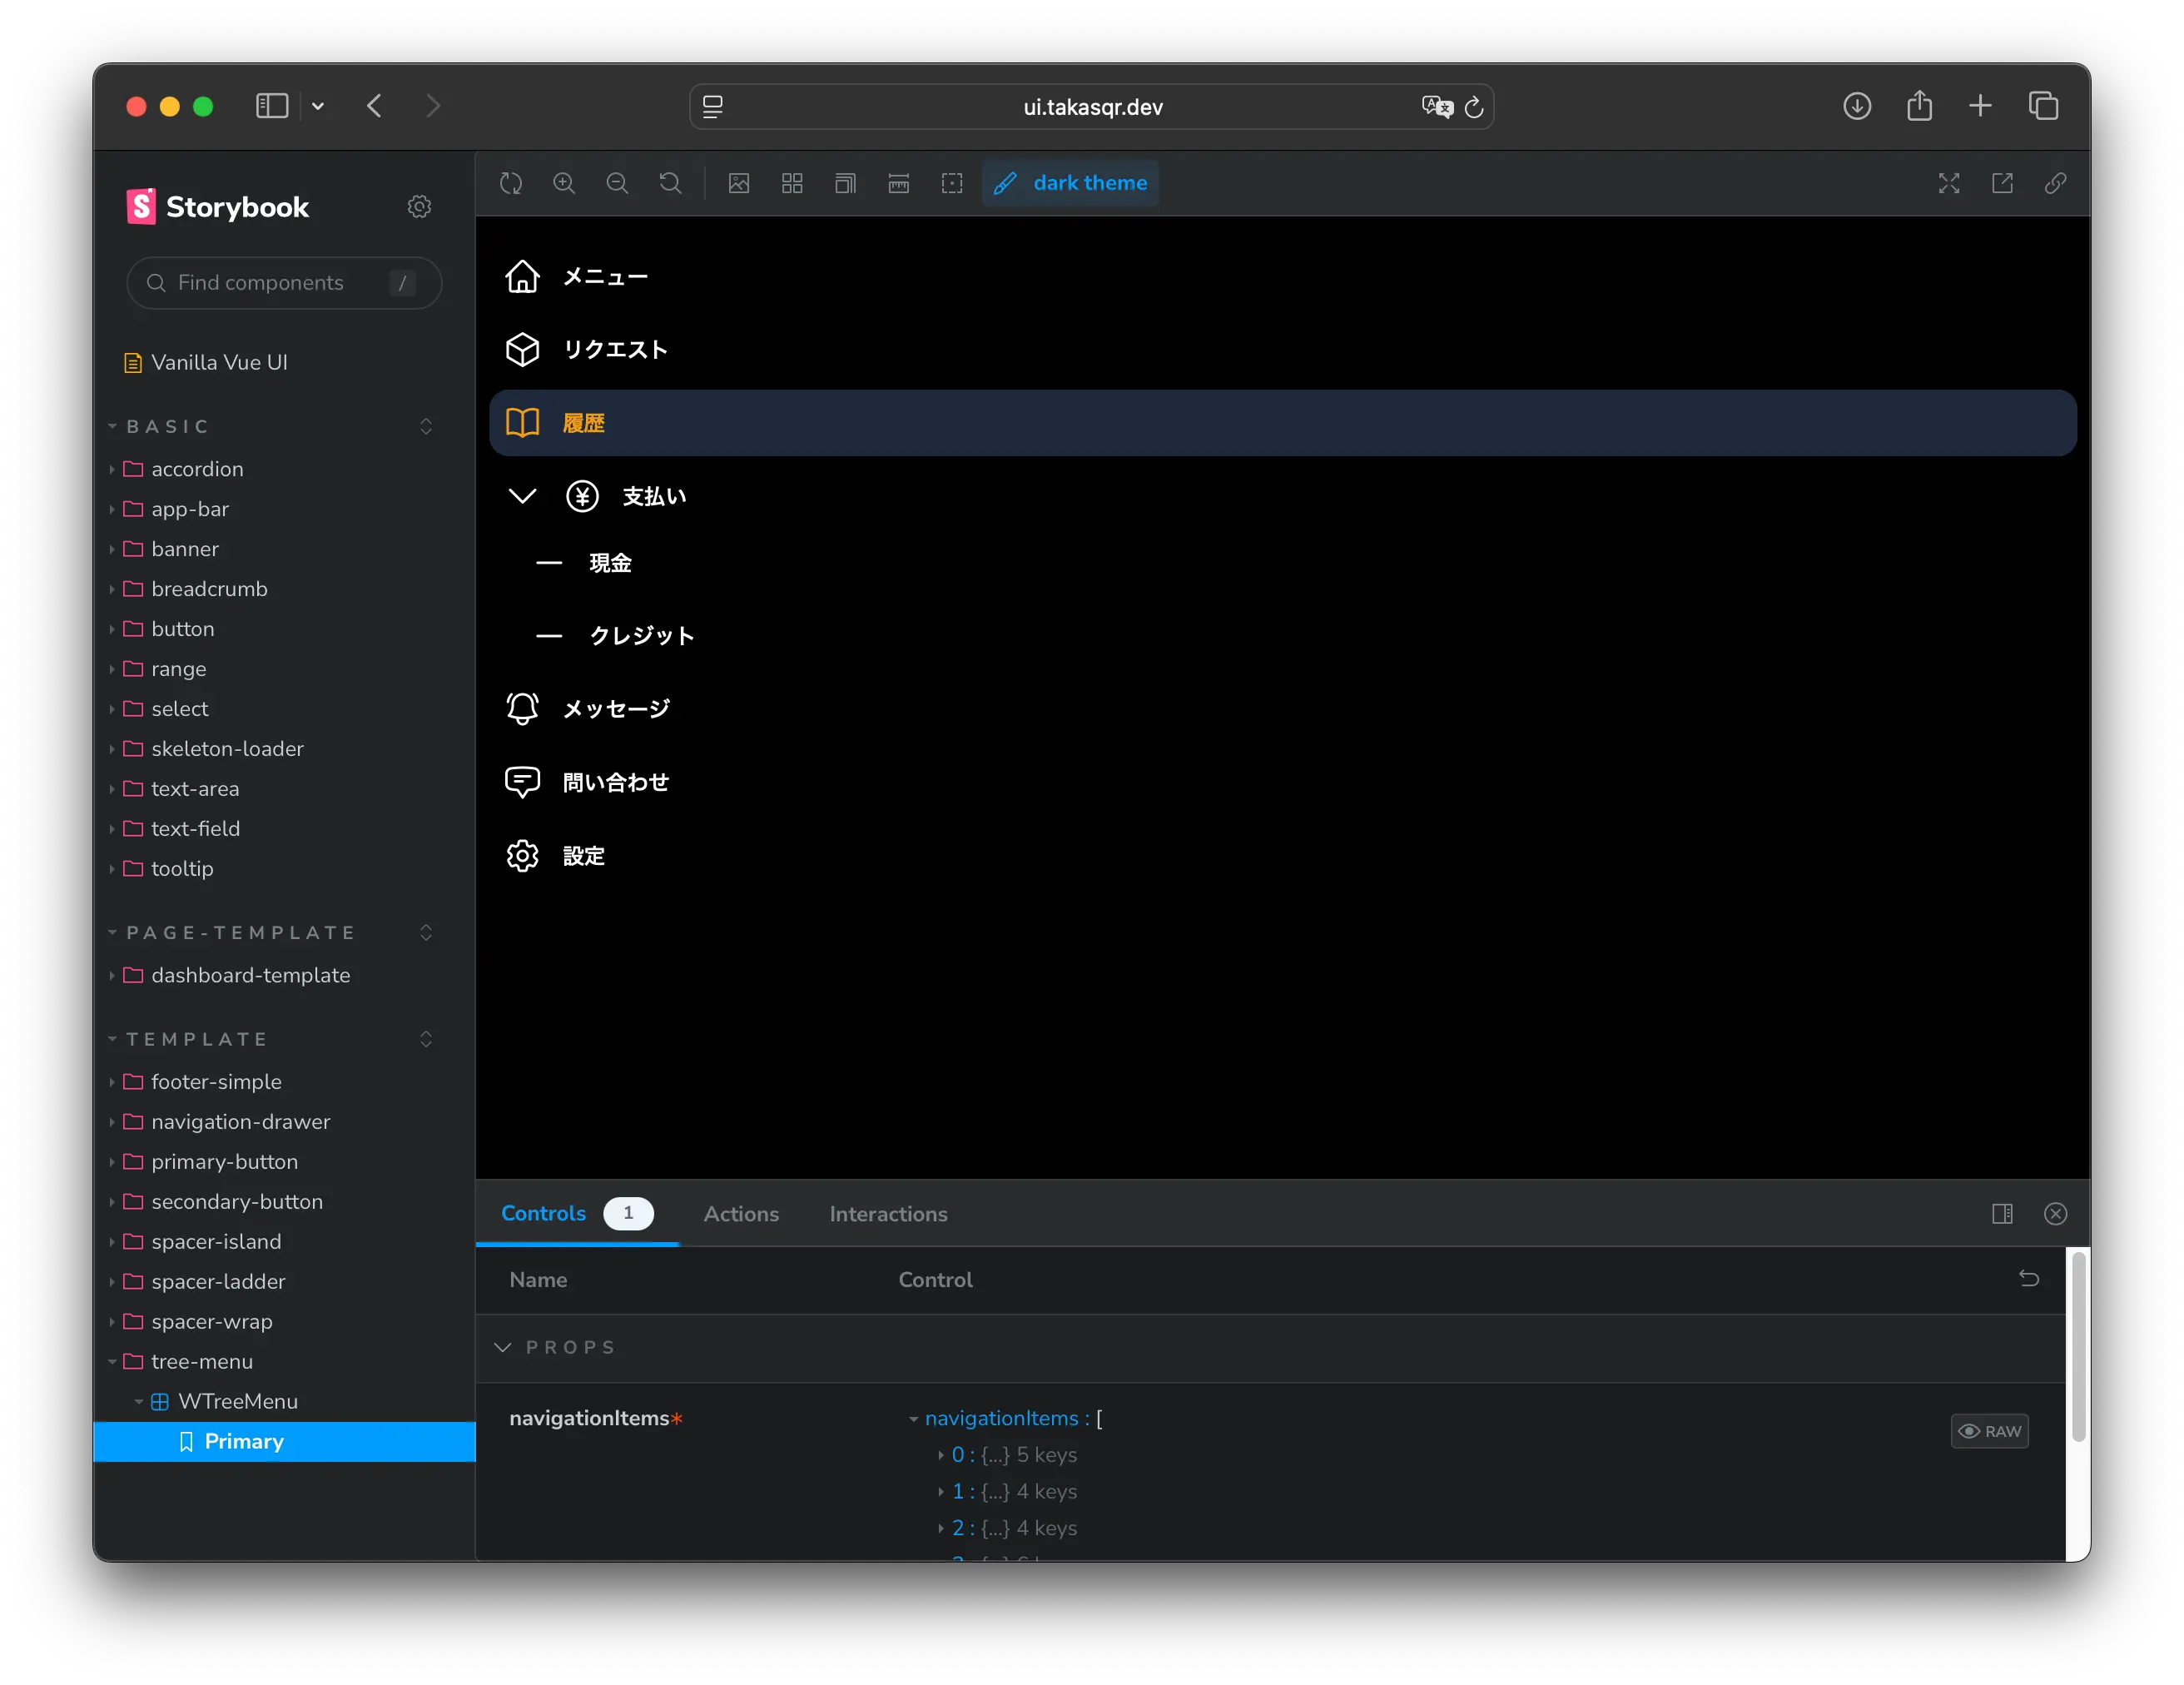The image size is (2184, 1685).
Task: Copy the canvas link
Action: [x=2055, y=183]
